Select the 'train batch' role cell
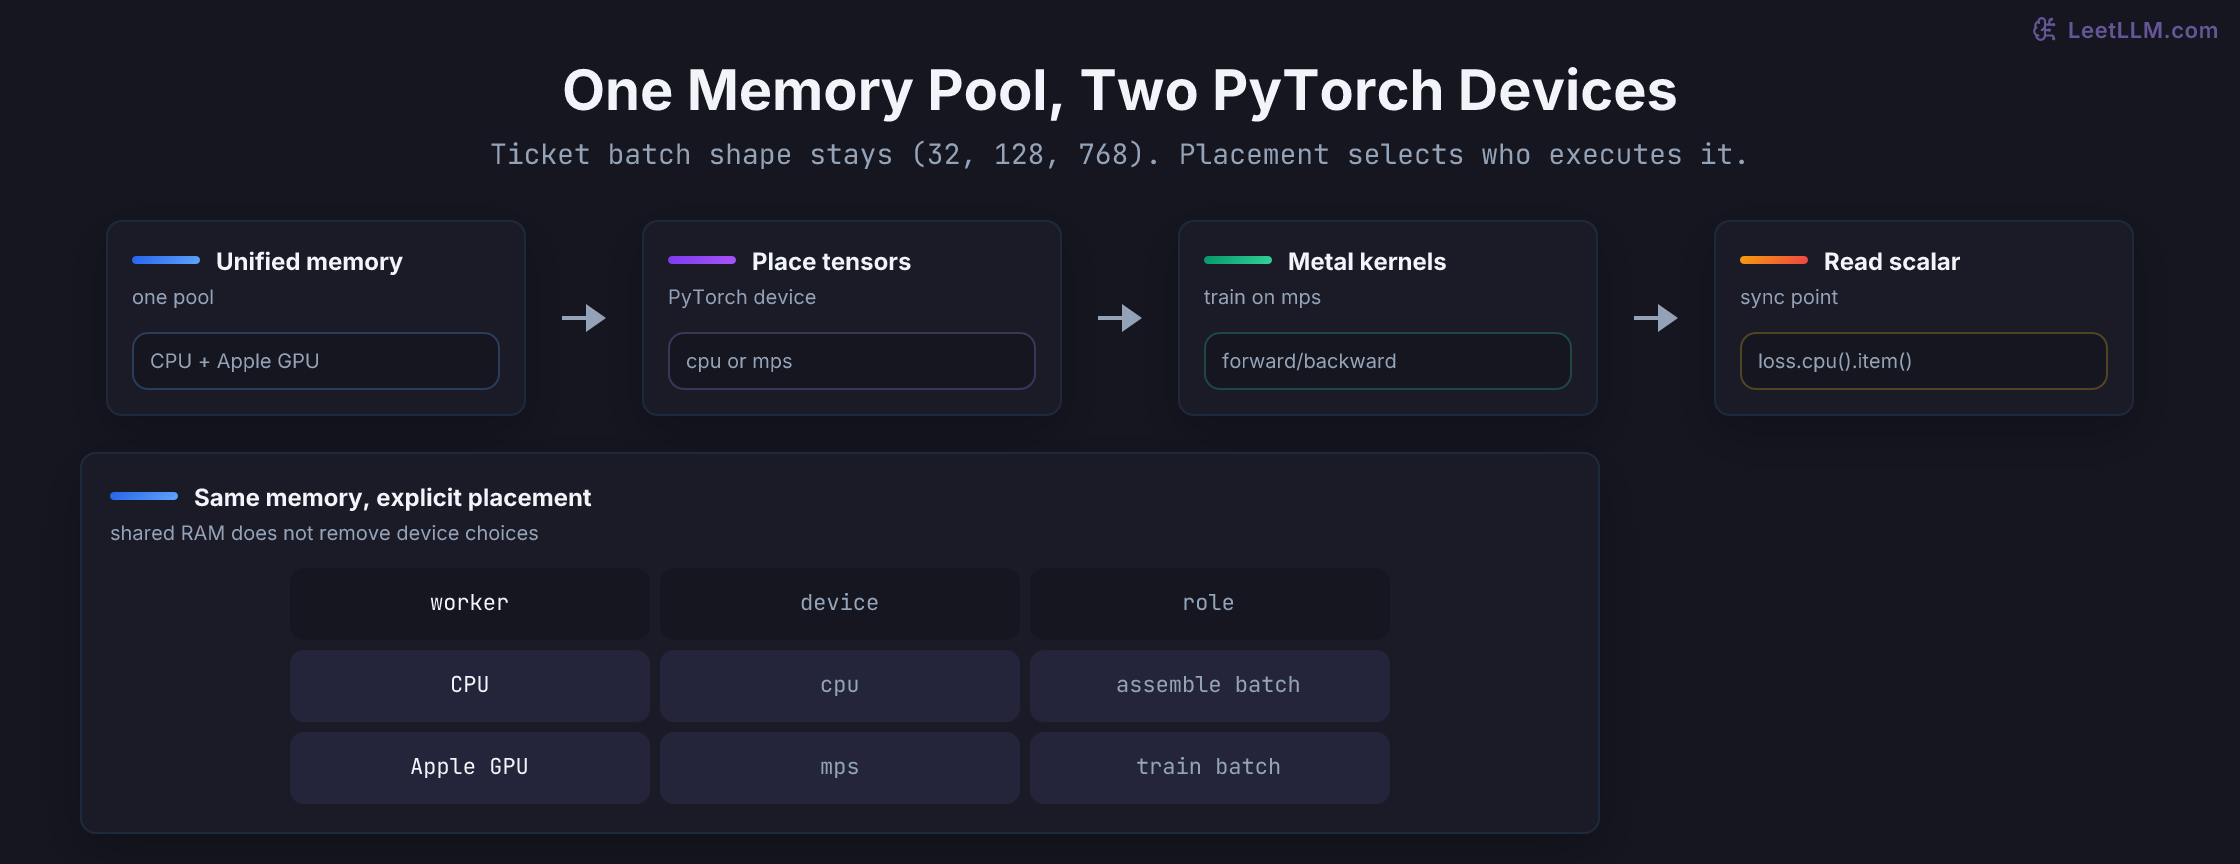The image size is (2240, 864). click(x=1210, y=767)
